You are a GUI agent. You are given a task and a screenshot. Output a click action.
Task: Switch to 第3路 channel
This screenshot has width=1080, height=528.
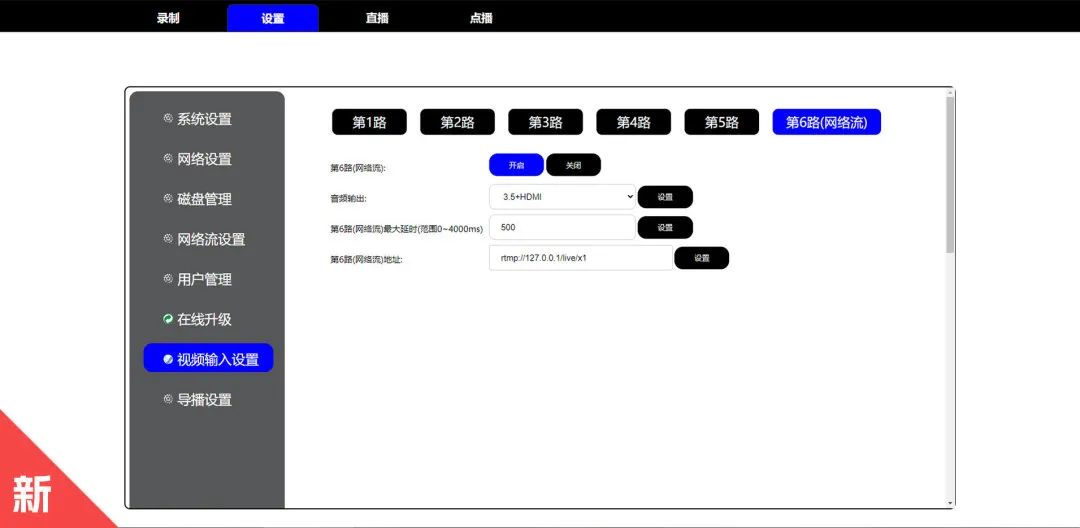(546, 122)
